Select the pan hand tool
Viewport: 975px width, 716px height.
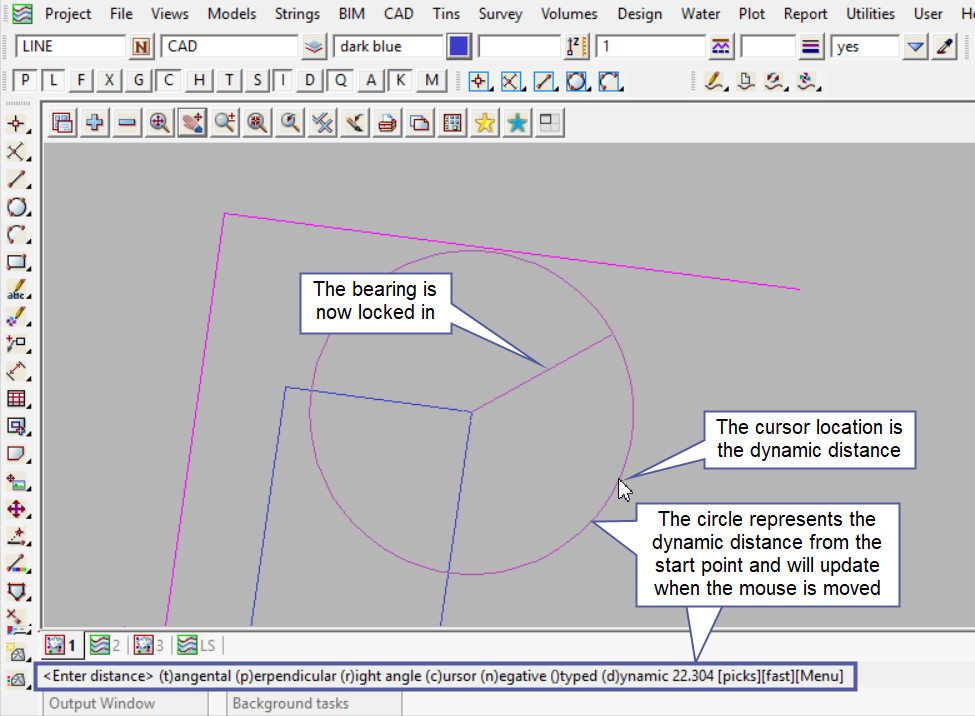point(192,123)
